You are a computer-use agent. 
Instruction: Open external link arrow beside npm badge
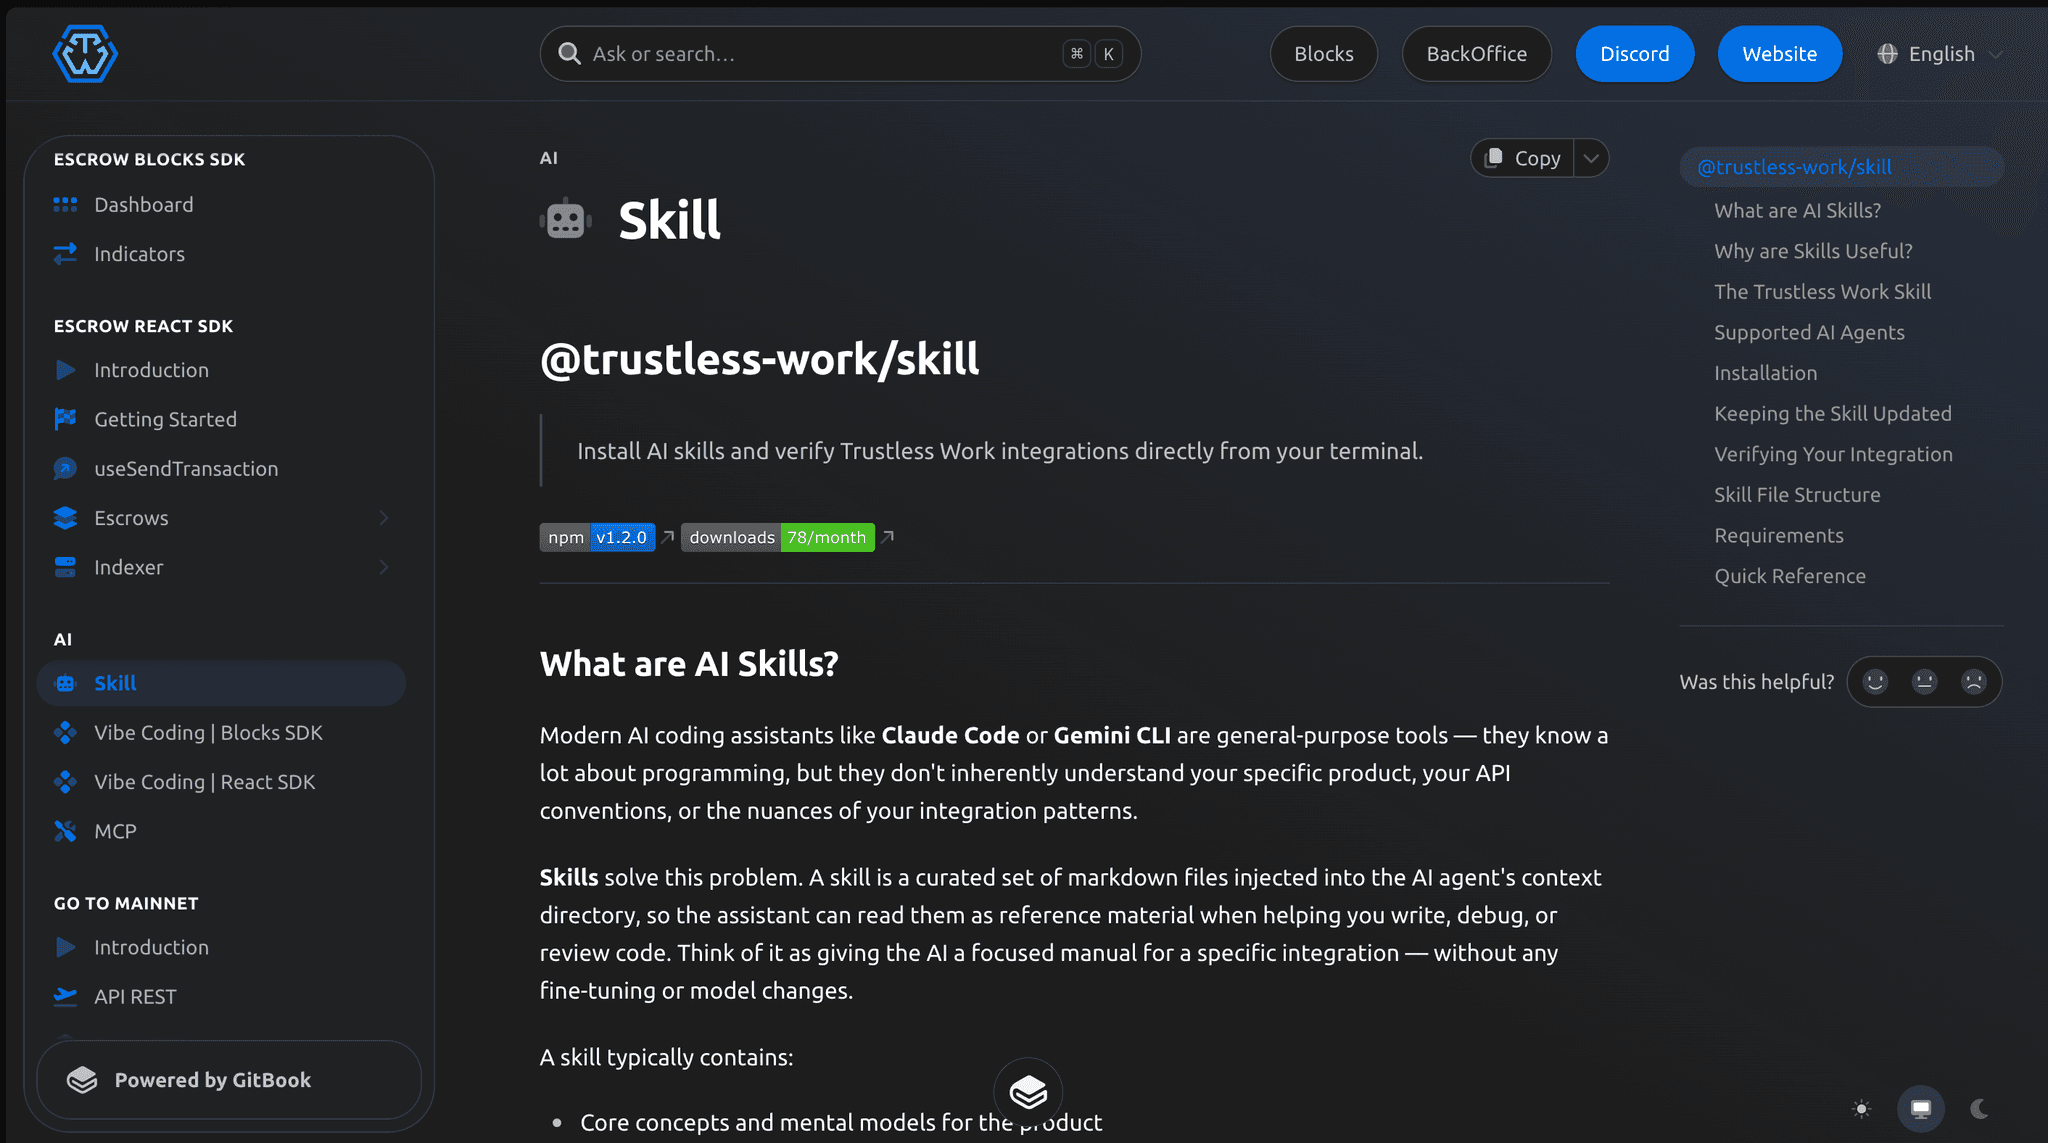pos(668,537)
